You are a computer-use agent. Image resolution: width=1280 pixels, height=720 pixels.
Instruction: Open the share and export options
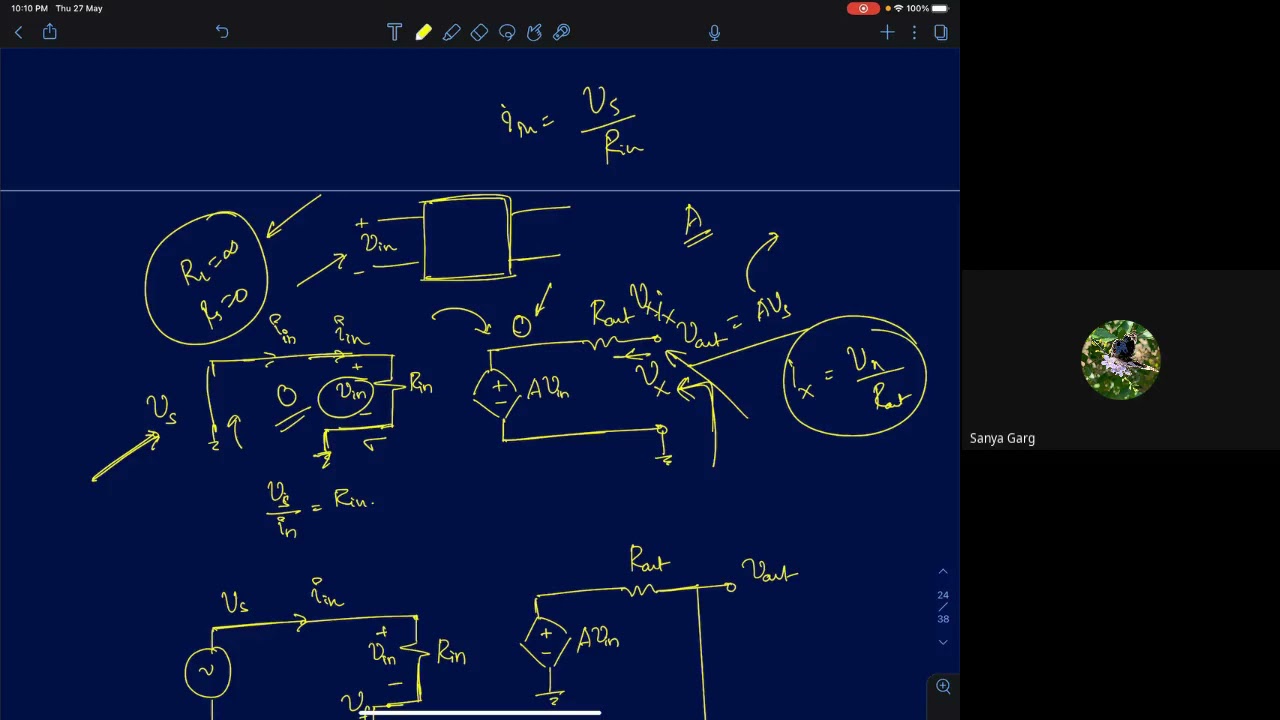[x=49, y=32]
